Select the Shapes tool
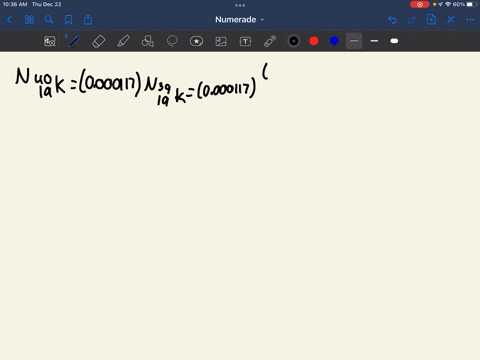 (x=148, y=41)
